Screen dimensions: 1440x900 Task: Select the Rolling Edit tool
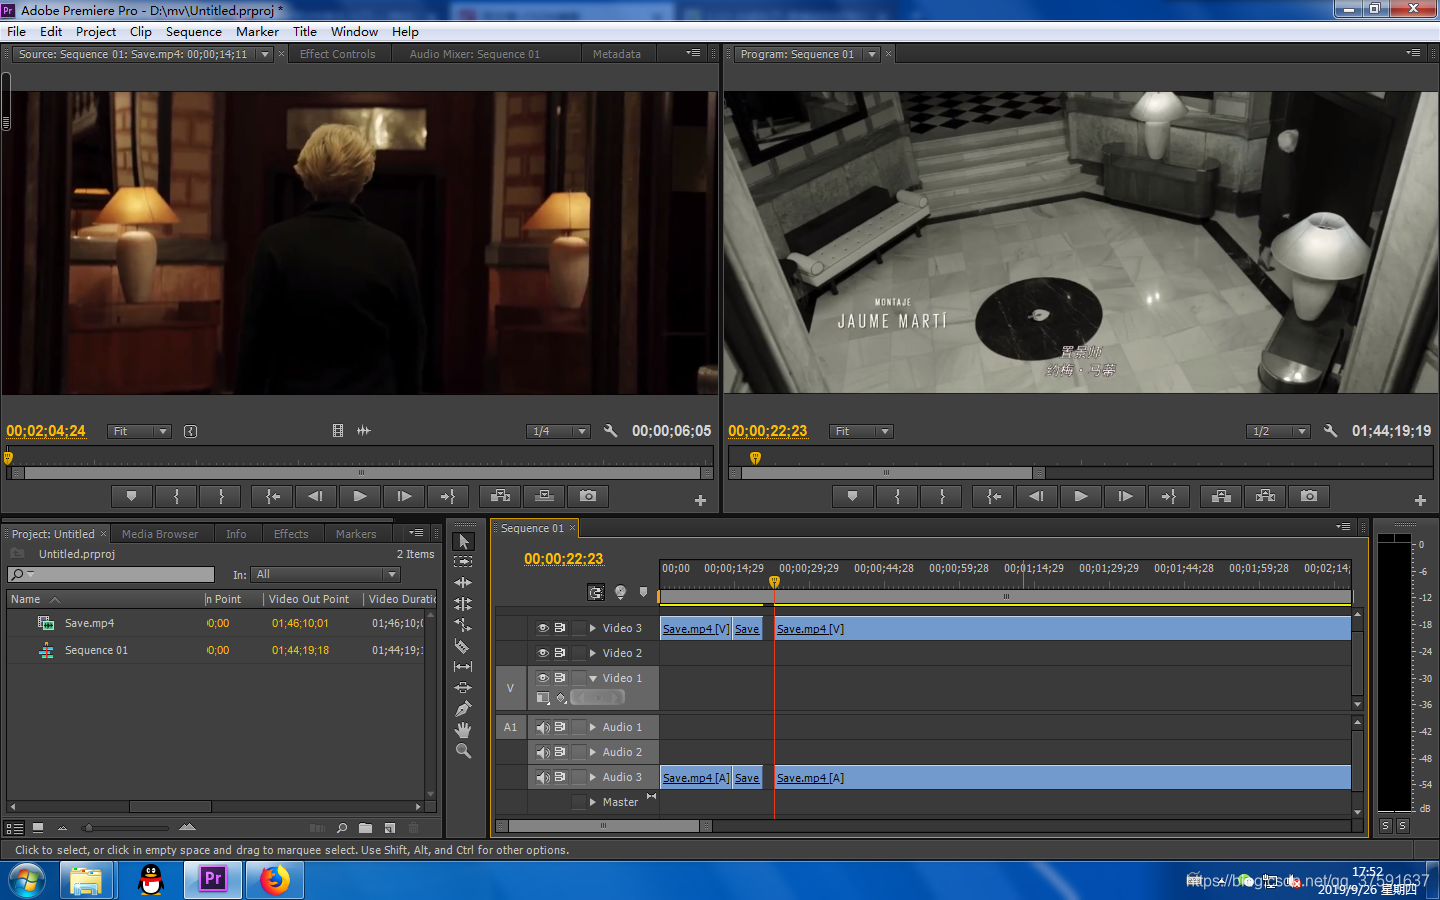(463, 604)
